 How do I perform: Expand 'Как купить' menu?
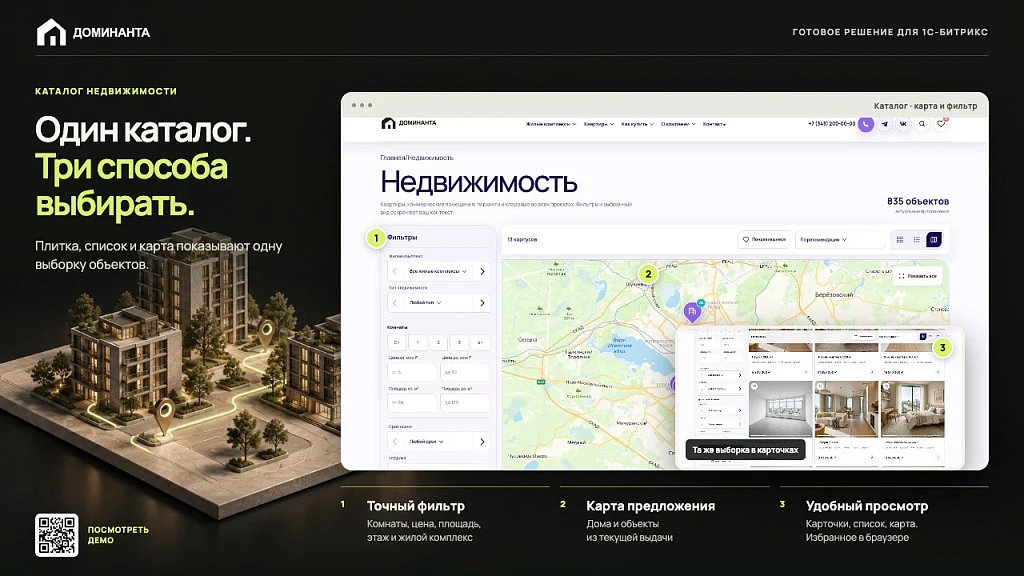click(637, 124)
